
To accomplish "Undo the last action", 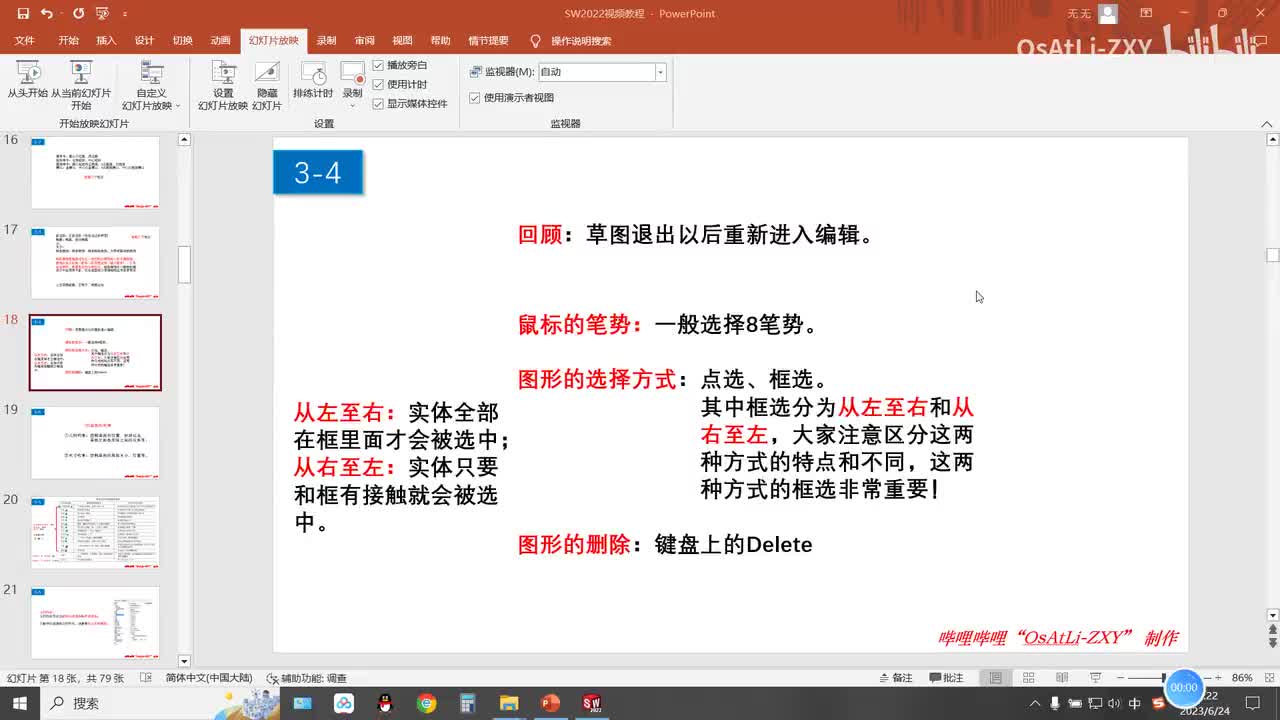I will [47, 14].
